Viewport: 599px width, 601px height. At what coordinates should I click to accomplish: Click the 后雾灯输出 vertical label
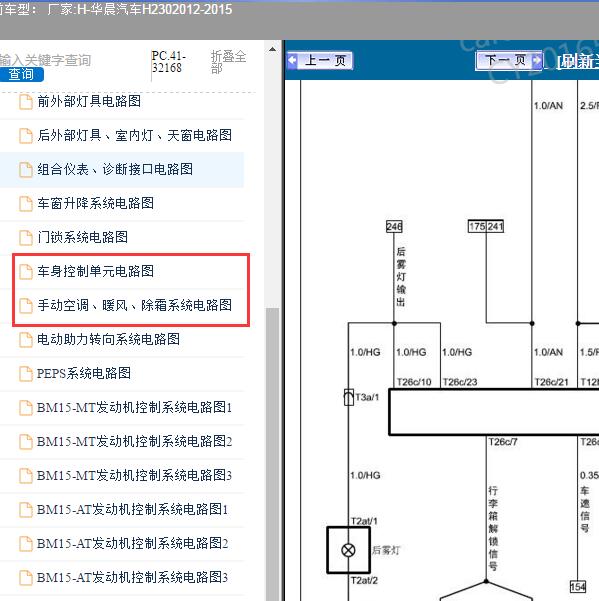tap(401, 277)
